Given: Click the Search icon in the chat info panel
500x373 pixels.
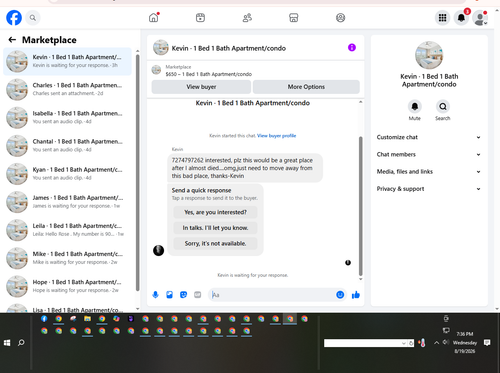Looking at the screenshot, I should pyautogui.click(x=443, y=107).
